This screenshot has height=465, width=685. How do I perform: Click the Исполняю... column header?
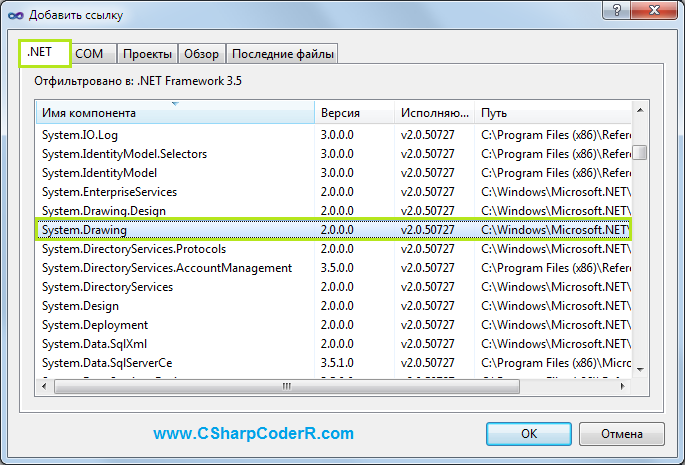tap(435, 113)
